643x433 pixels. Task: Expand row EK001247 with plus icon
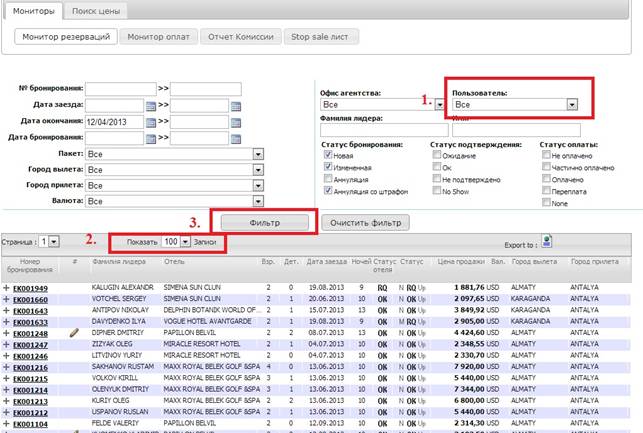click(x=6, y=344)
